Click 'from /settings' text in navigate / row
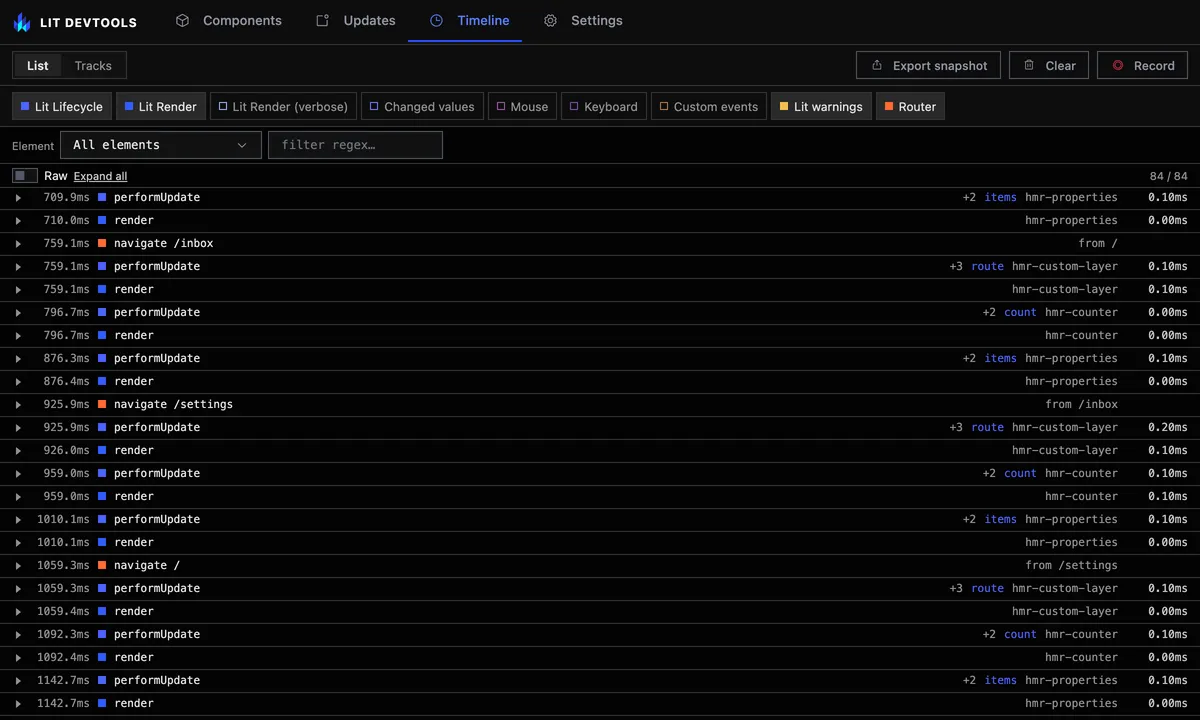Image resolution: width=1200 pixels, height=720 pixels. pyautogui.click(x=1071, y=565)
